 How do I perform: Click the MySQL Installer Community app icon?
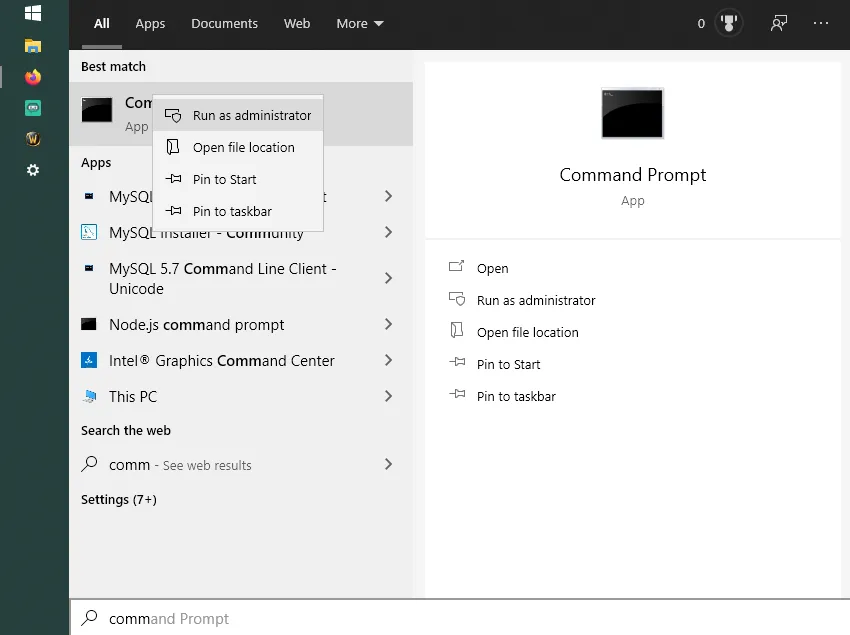point(89,232)
